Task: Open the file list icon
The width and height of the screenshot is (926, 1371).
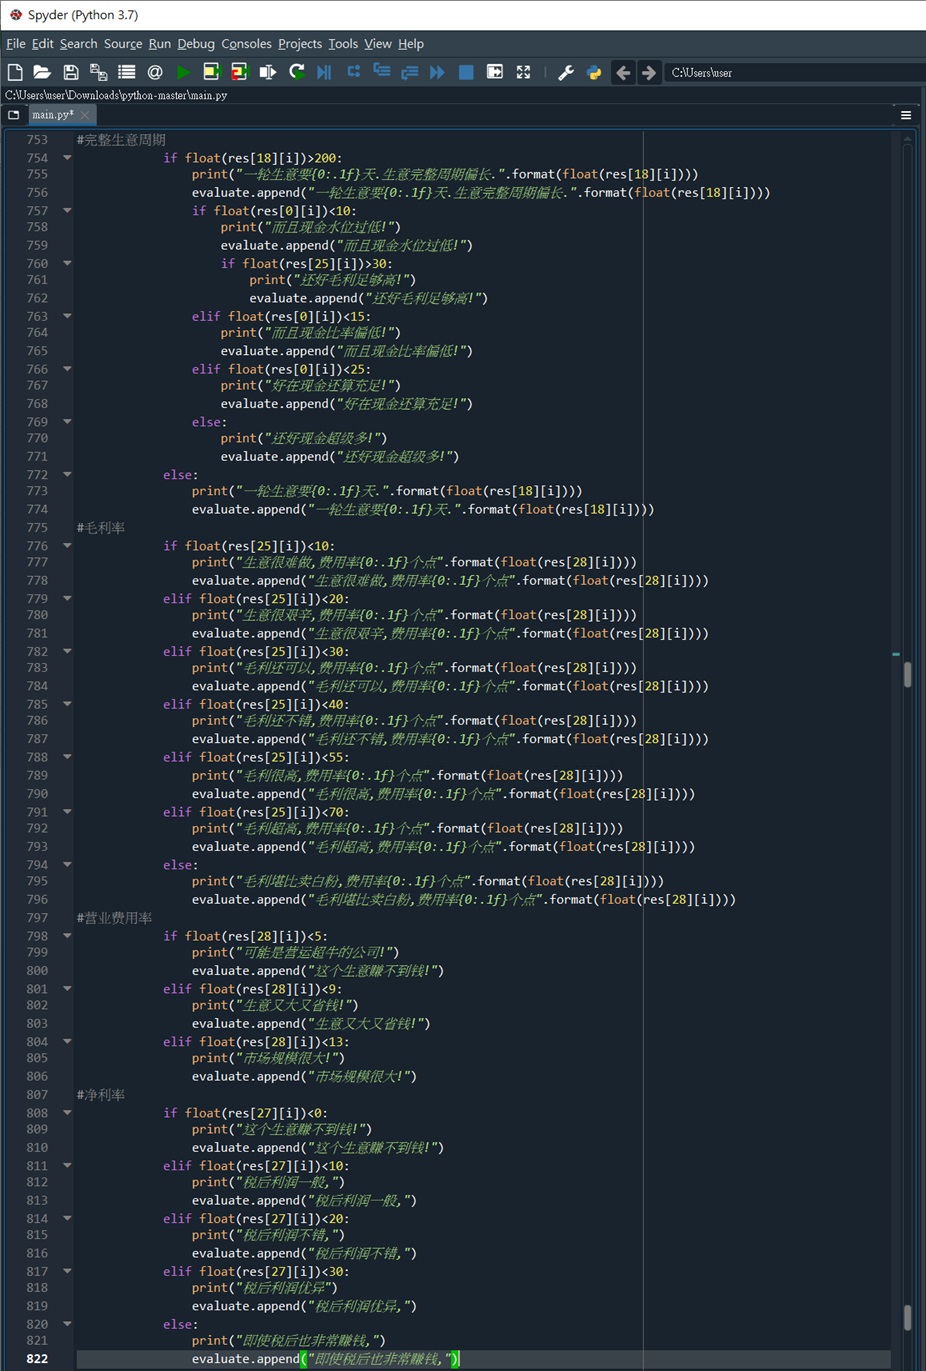Action: pyautogui.click(x=126, y=72)
